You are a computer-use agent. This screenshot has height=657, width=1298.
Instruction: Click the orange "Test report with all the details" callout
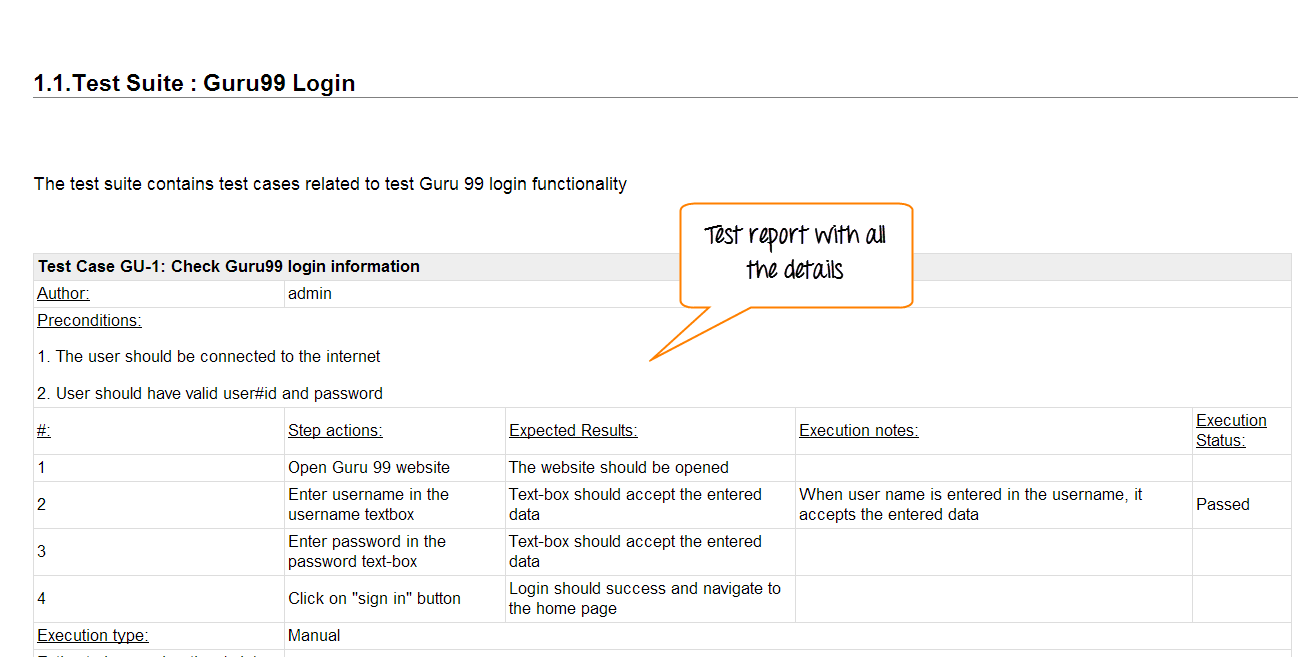click(795, 253)
